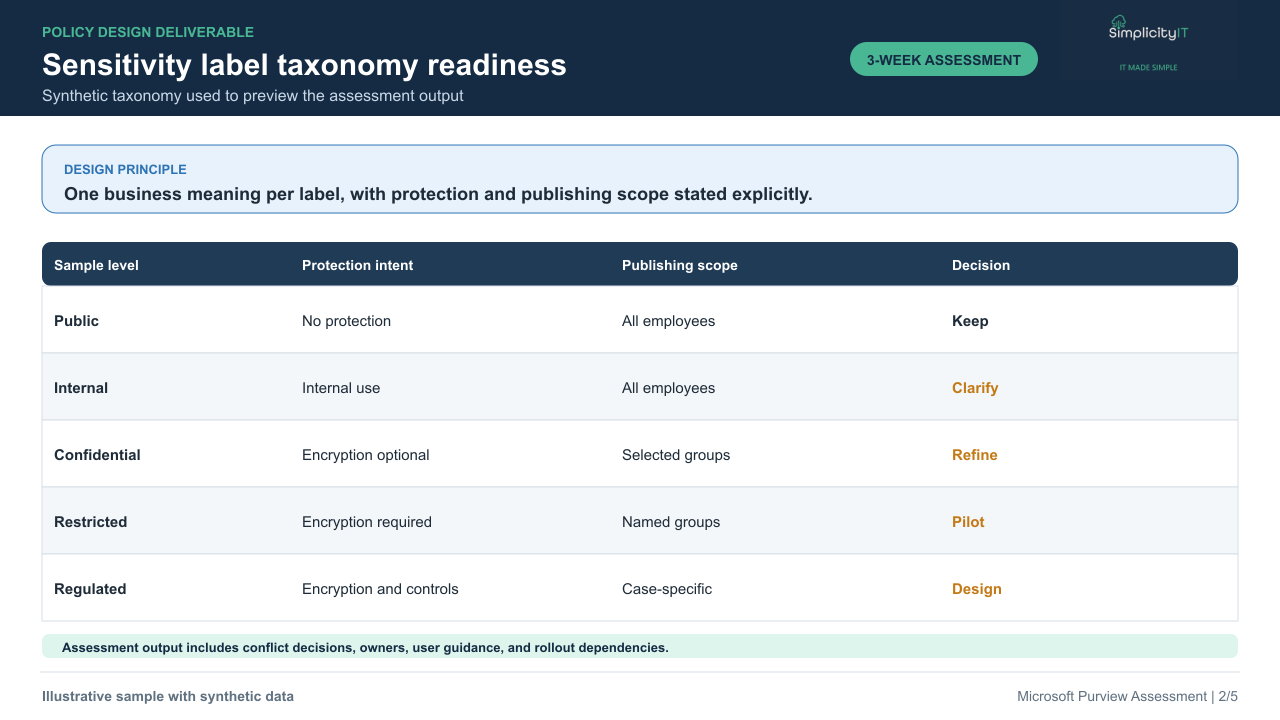
Task: Click the 'Encryption and controls' cell
Action: [380, 589]
